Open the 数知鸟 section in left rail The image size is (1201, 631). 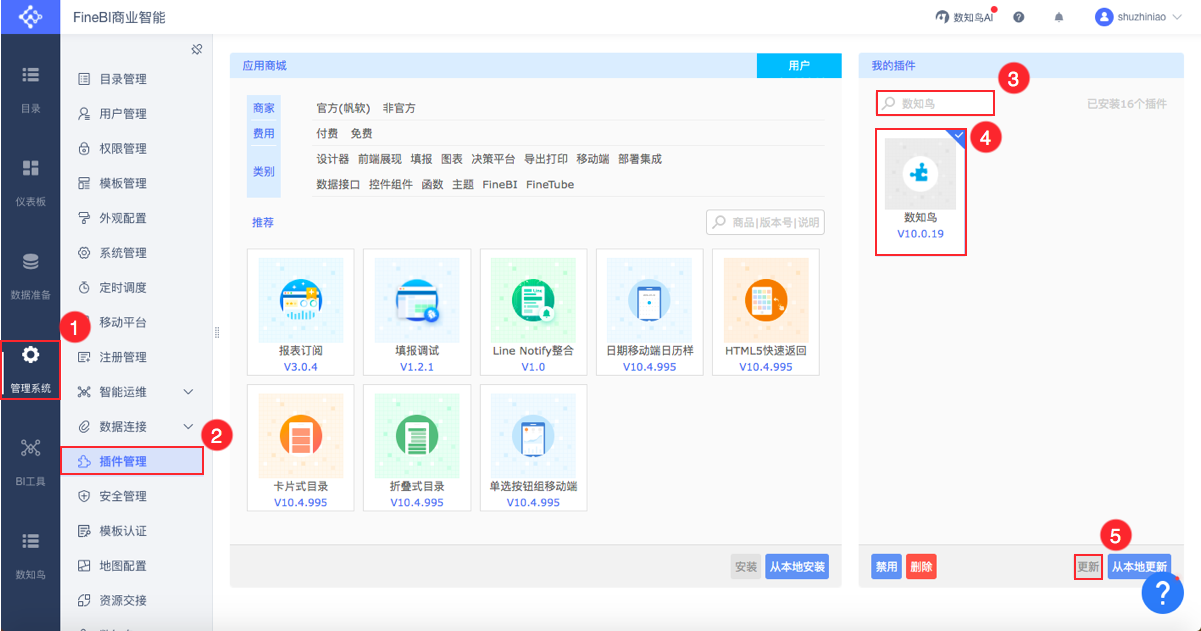30,556
